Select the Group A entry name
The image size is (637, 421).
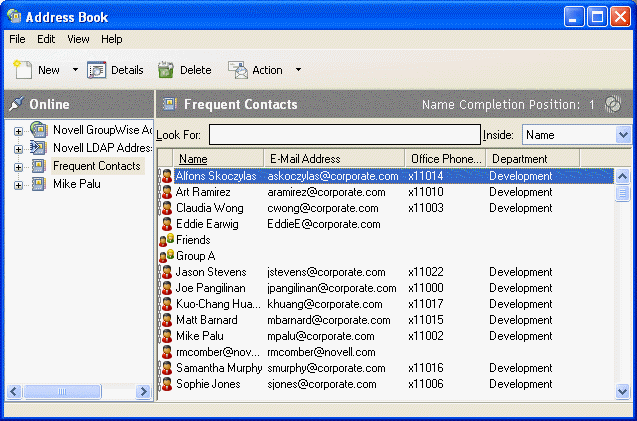click(195, 256)
